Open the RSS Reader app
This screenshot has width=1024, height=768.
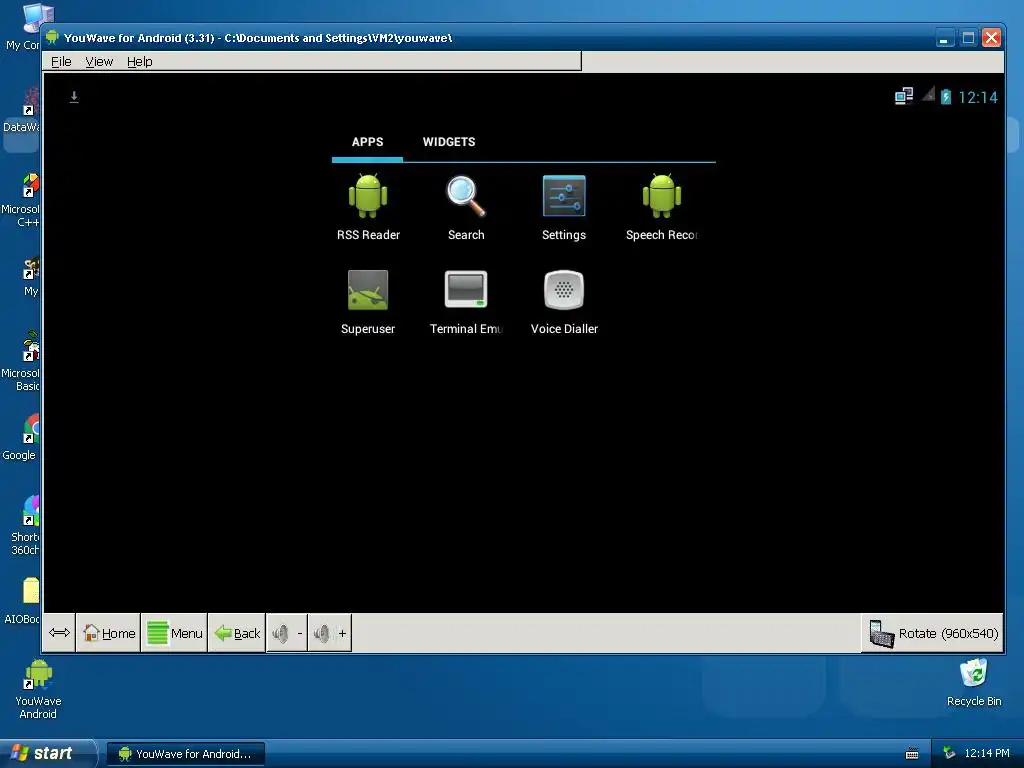(x=368, y=207)
